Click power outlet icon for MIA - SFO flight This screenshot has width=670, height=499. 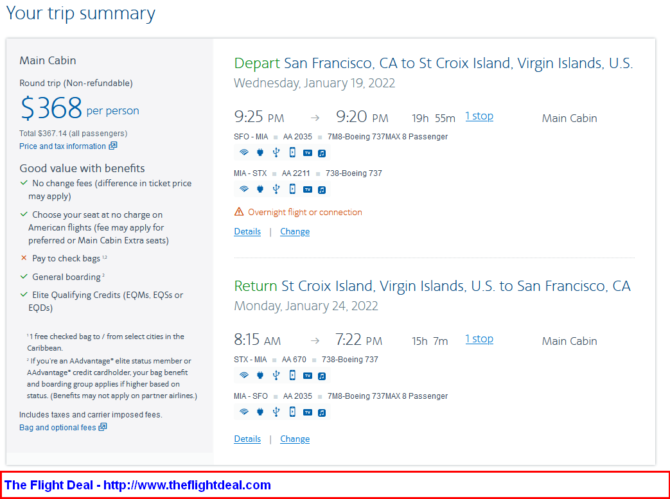pyautogui.click(x=260, y=412)
